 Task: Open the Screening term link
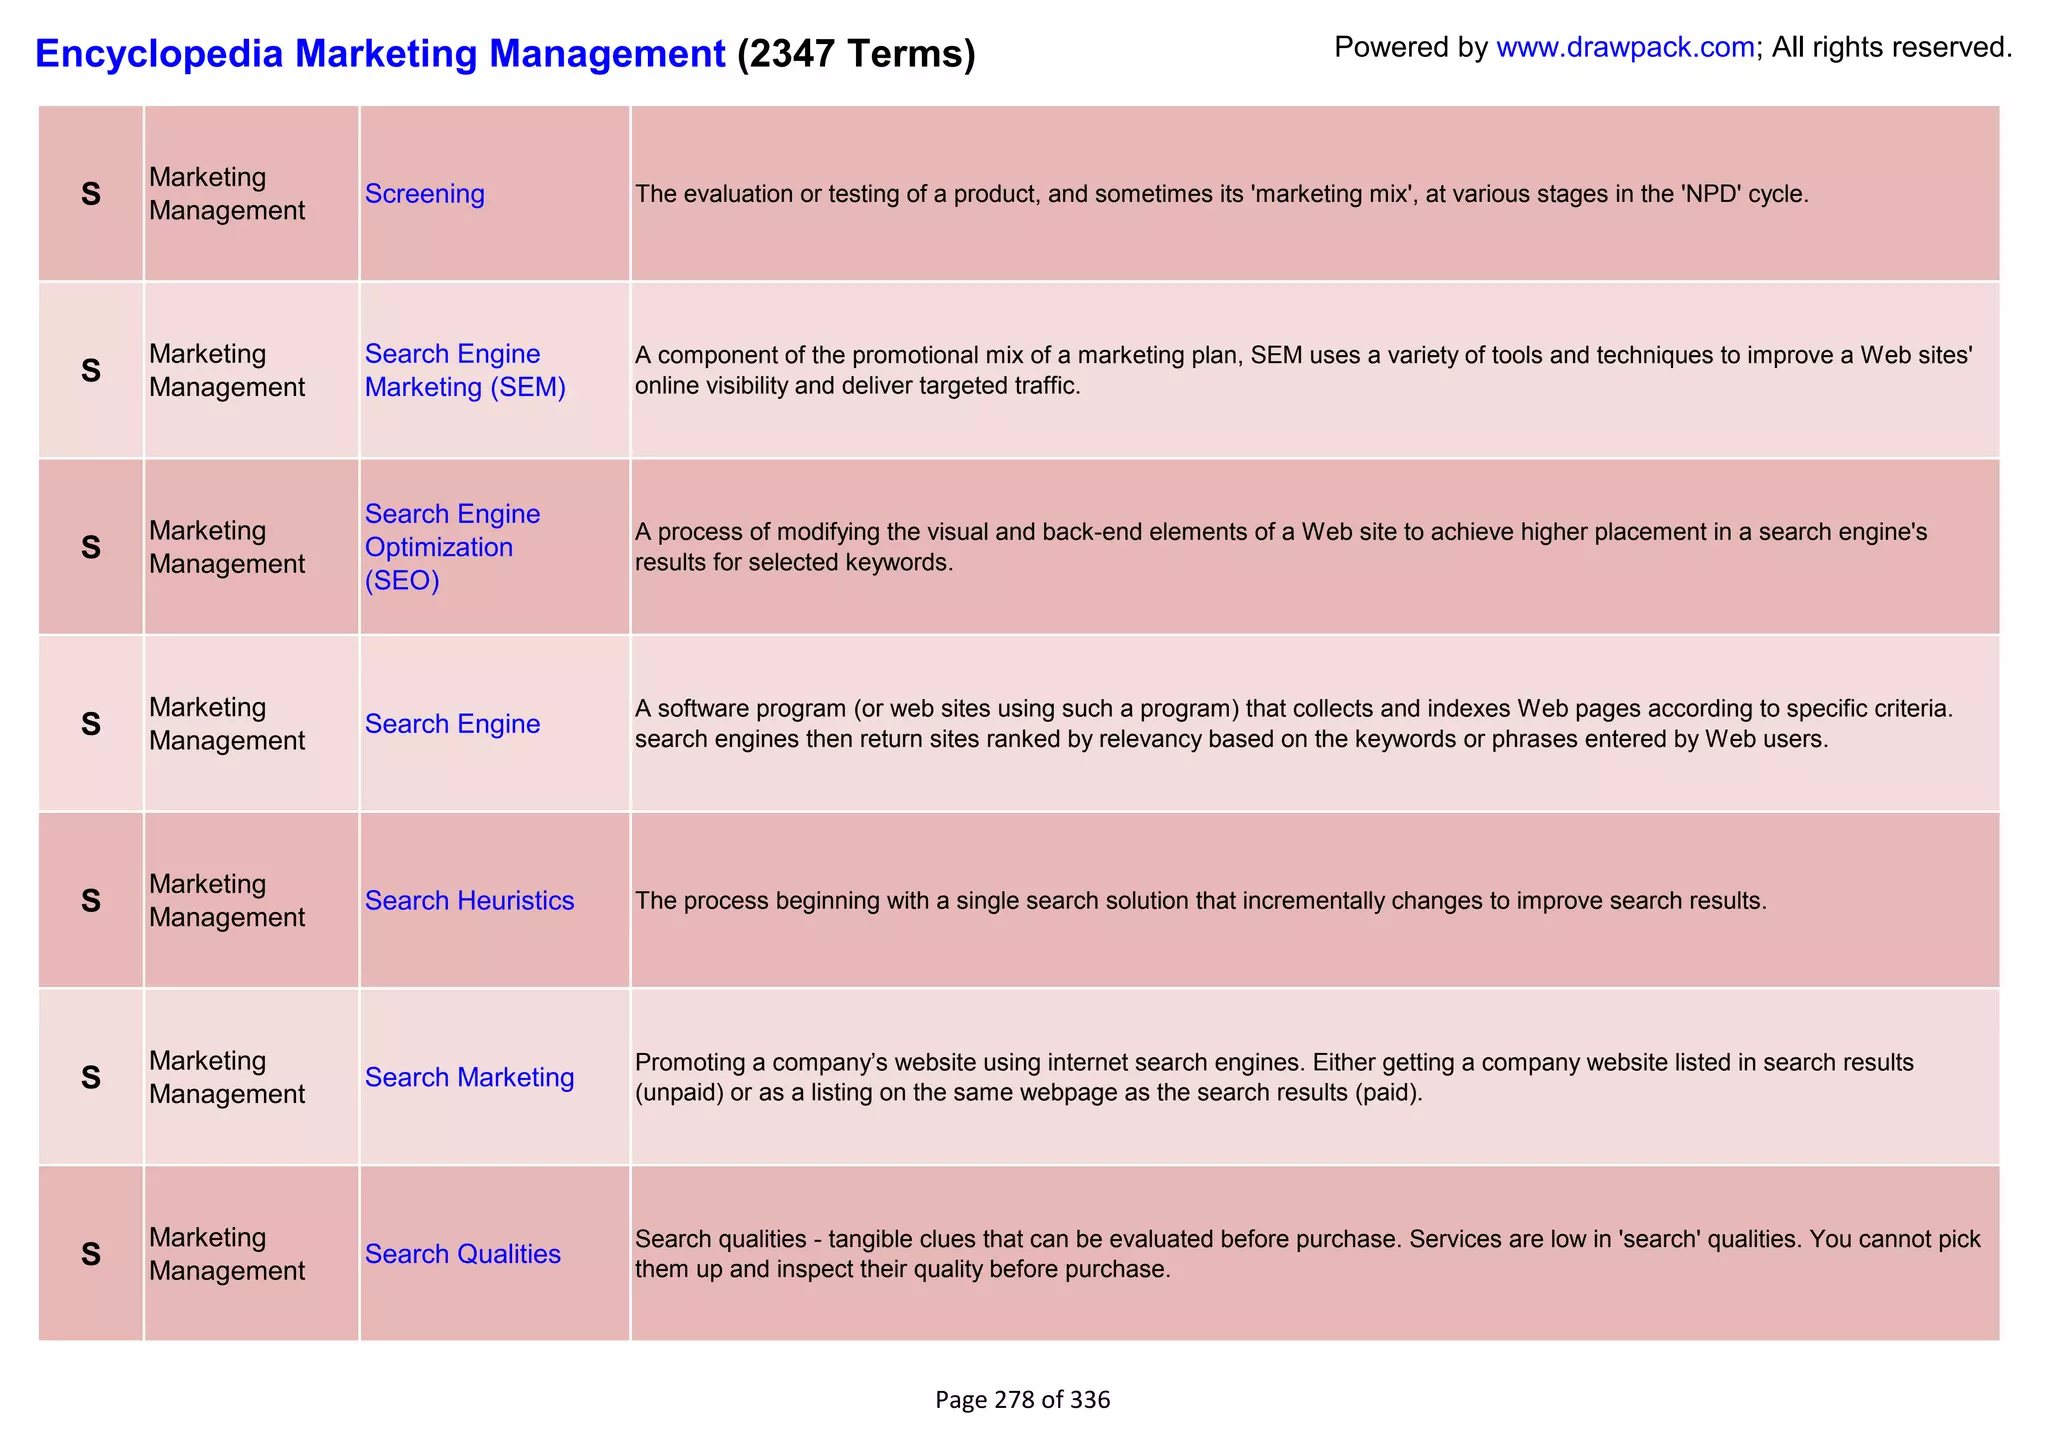point(425,194)
